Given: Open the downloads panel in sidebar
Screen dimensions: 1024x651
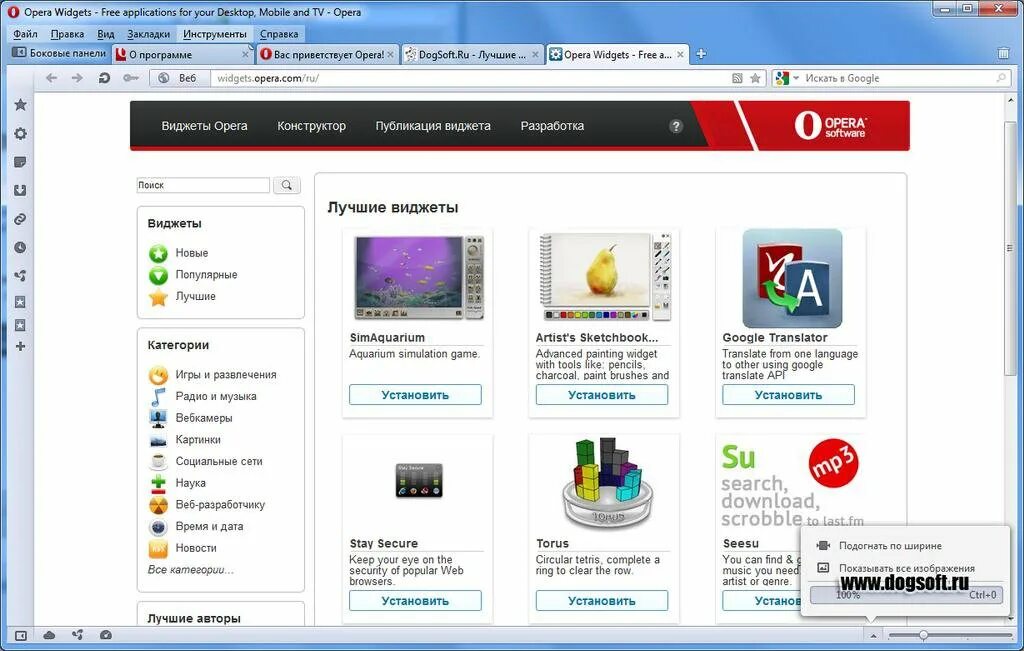Looking at the screenshot, I should (x=20, y=190).
